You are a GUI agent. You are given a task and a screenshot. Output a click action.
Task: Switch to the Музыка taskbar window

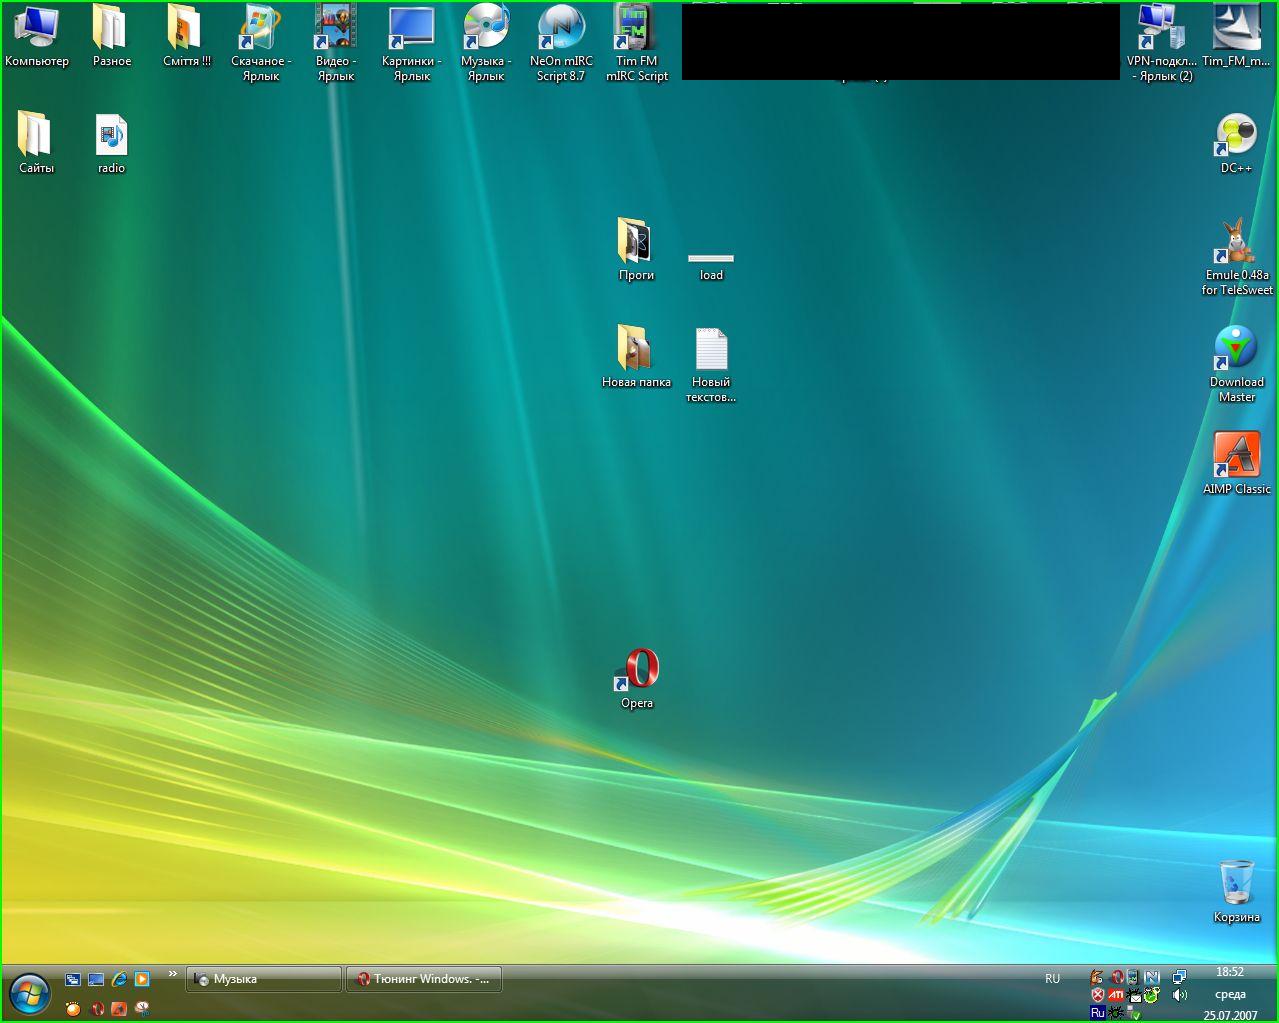click(264, 979)
